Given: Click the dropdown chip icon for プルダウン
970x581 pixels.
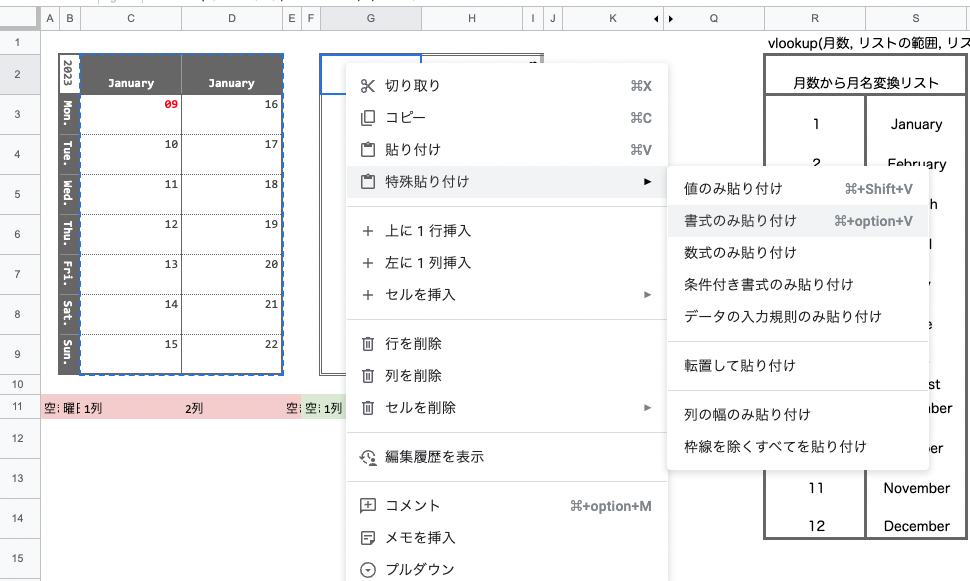Looking at the screenshot, I should tap(368, 570).
